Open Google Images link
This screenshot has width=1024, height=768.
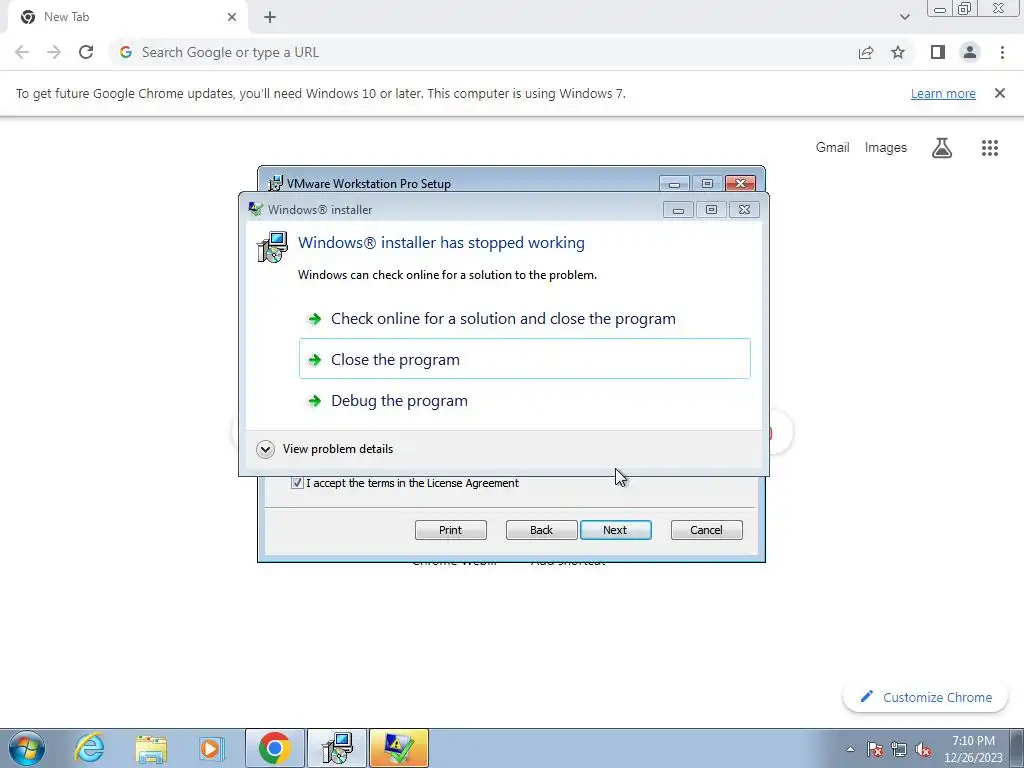pos(886,148)
